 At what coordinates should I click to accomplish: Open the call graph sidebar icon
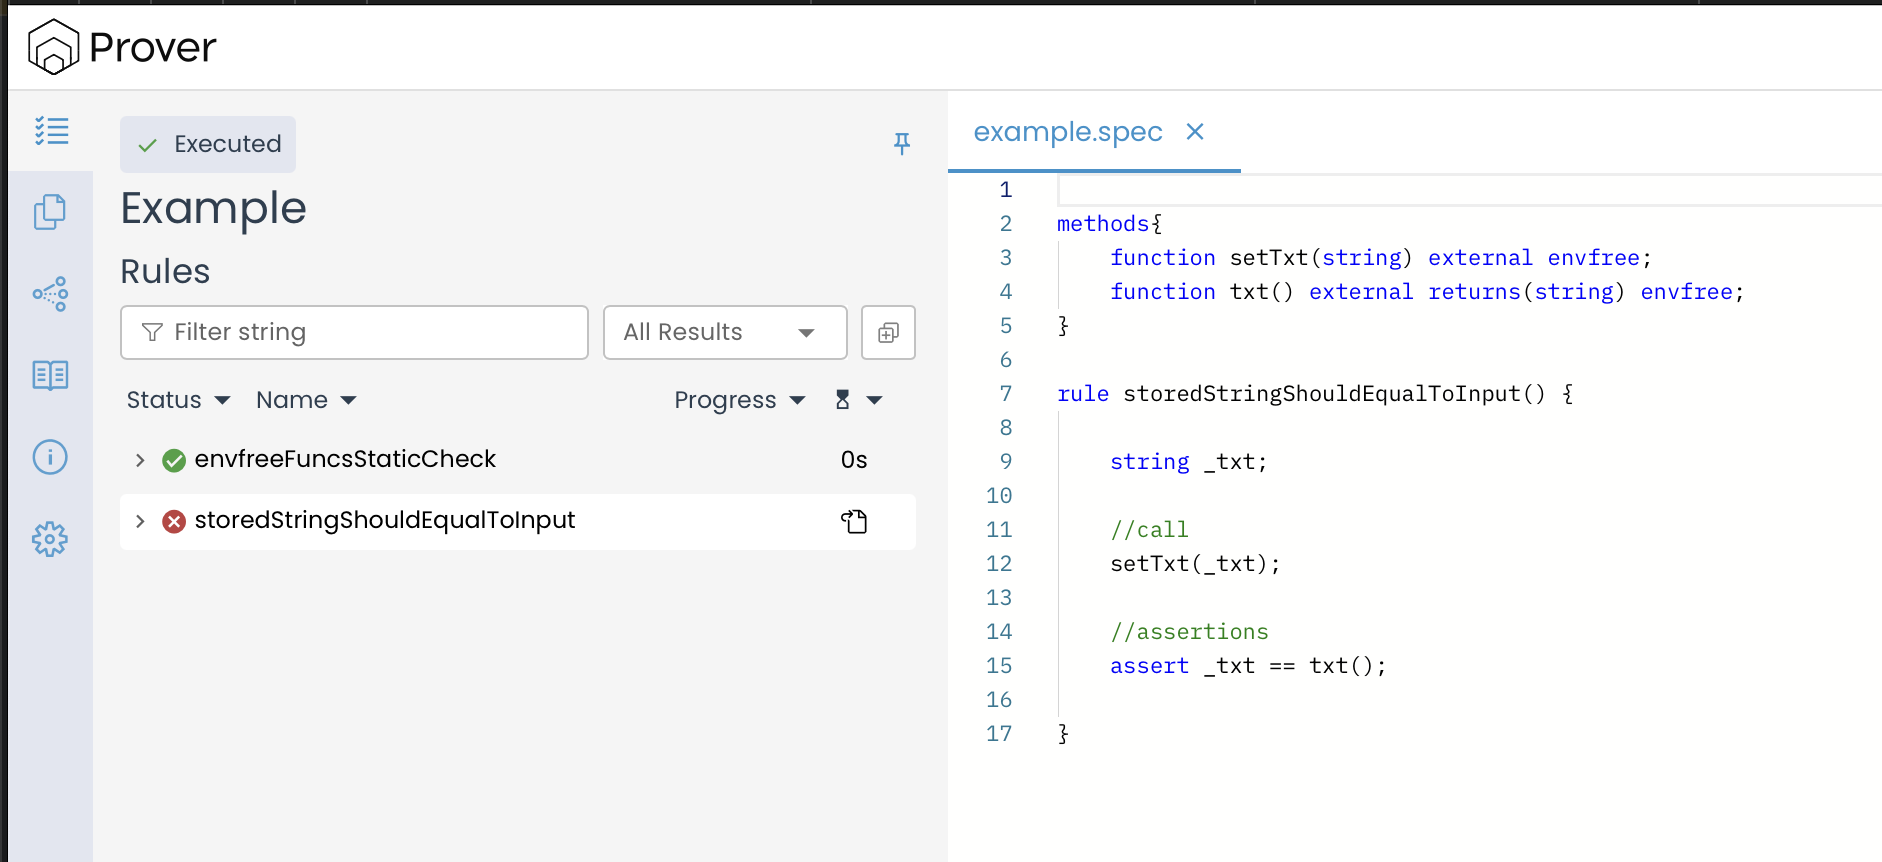[x=50, y=294]
